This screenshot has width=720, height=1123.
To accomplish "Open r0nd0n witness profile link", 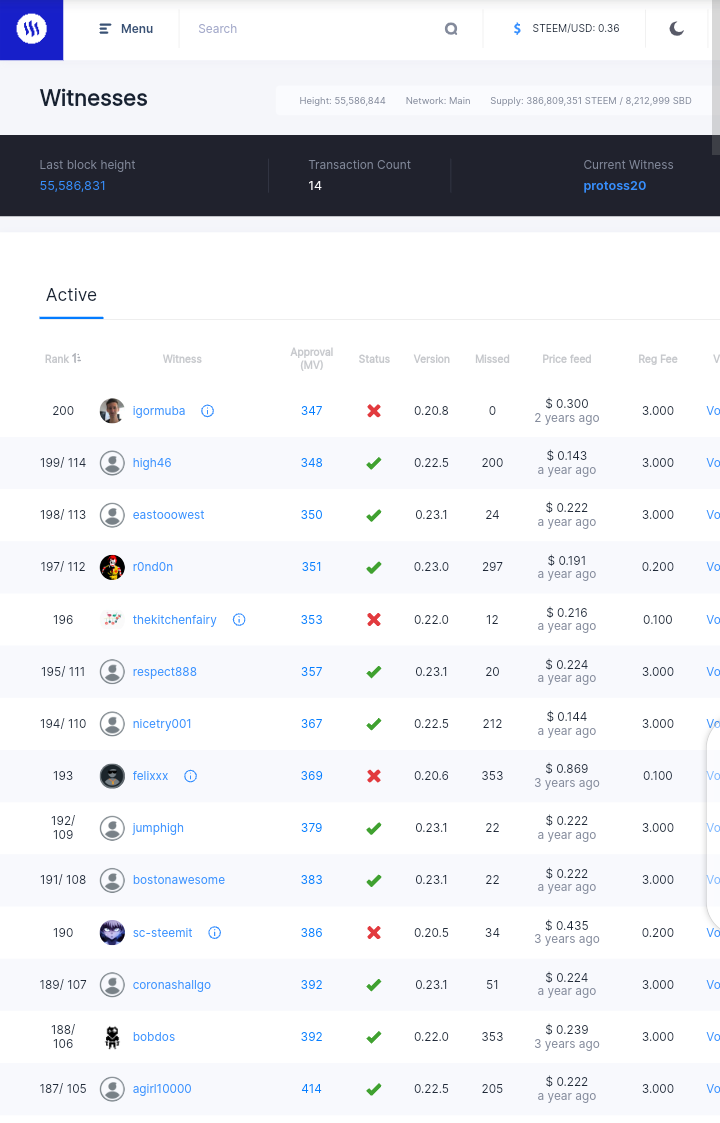I will pyautogui.click(x=153, y=567).
